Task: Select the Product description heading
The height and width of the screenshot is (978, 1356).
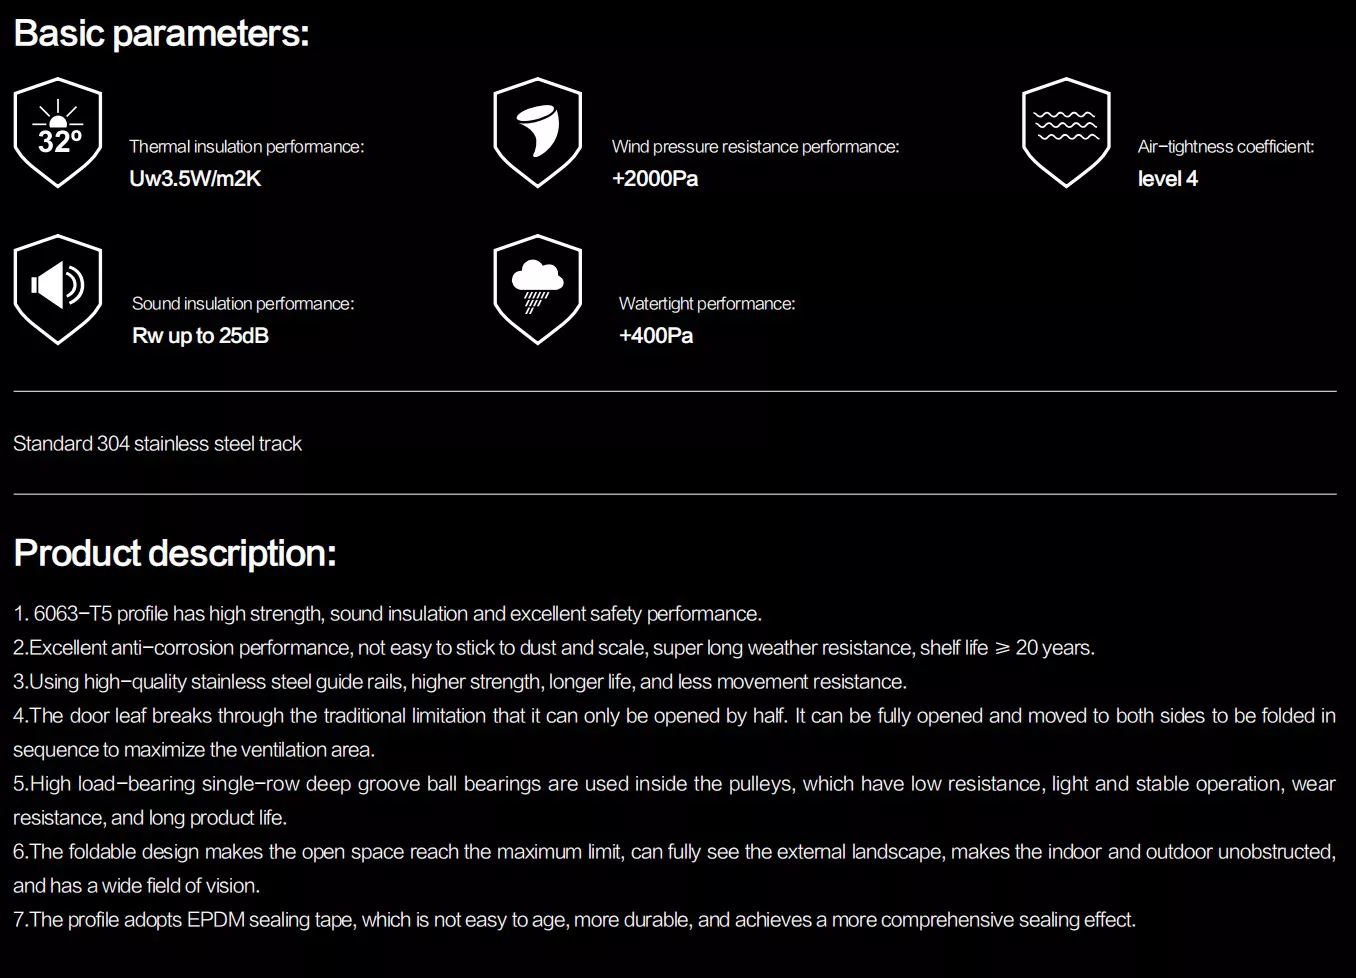Action: pyautogui.click(x=175, y=553)
